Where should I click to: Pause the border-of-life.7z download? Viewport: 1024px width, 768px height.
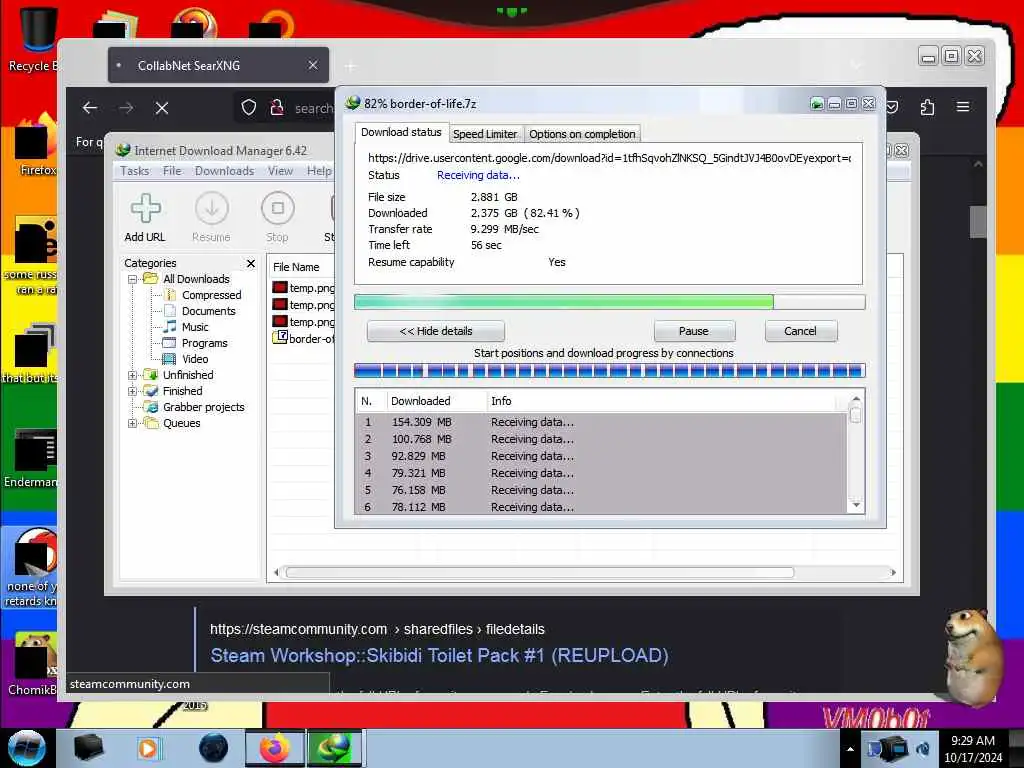[x=694, y=331]
